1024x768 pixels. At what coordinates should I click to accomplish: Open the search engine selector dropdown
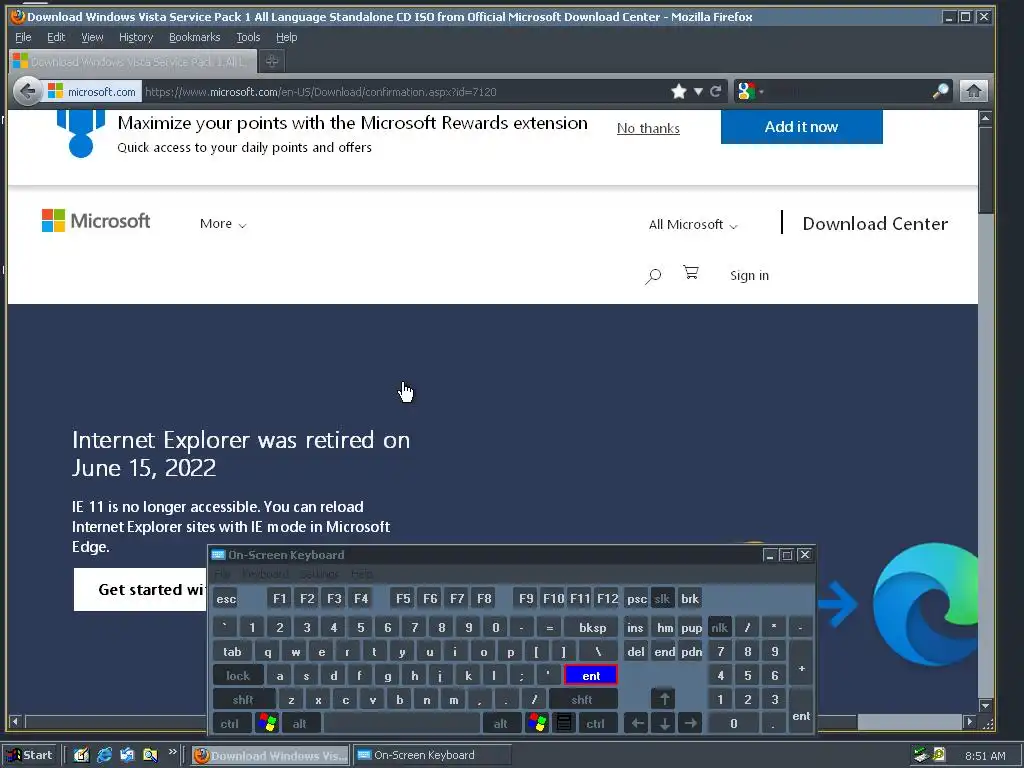click(x=761, y=92)
